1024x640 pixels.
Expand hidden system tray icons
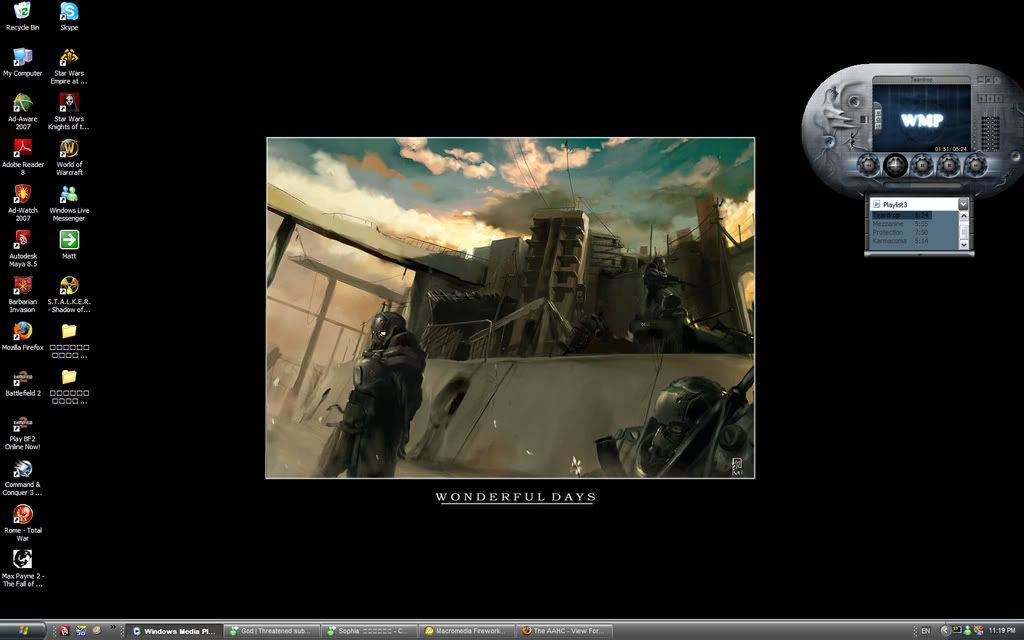click(x=945, y=631)
